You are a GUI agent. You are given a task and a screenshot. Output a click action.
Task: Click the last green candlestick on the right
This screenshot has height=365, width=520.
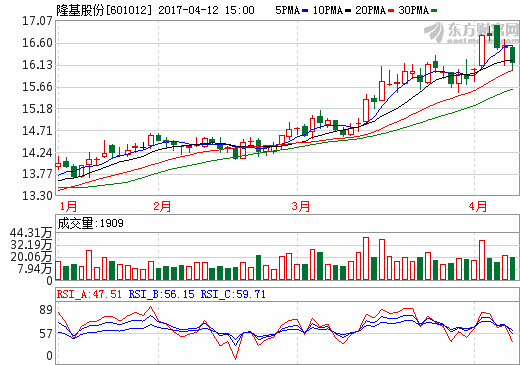[x=513, y=55]
